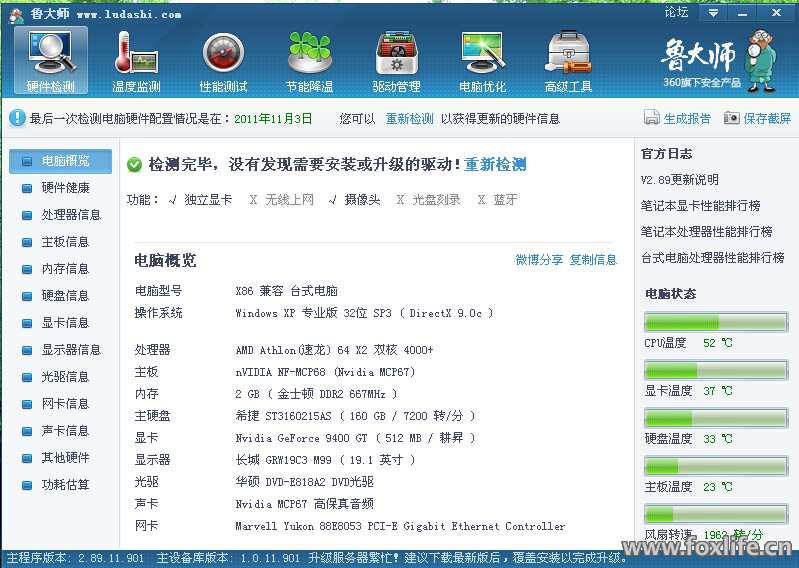The height and width of the screenshot is (568, 799).
Task: Open the 论坛 forum link
Action: (x=676, y=12)
